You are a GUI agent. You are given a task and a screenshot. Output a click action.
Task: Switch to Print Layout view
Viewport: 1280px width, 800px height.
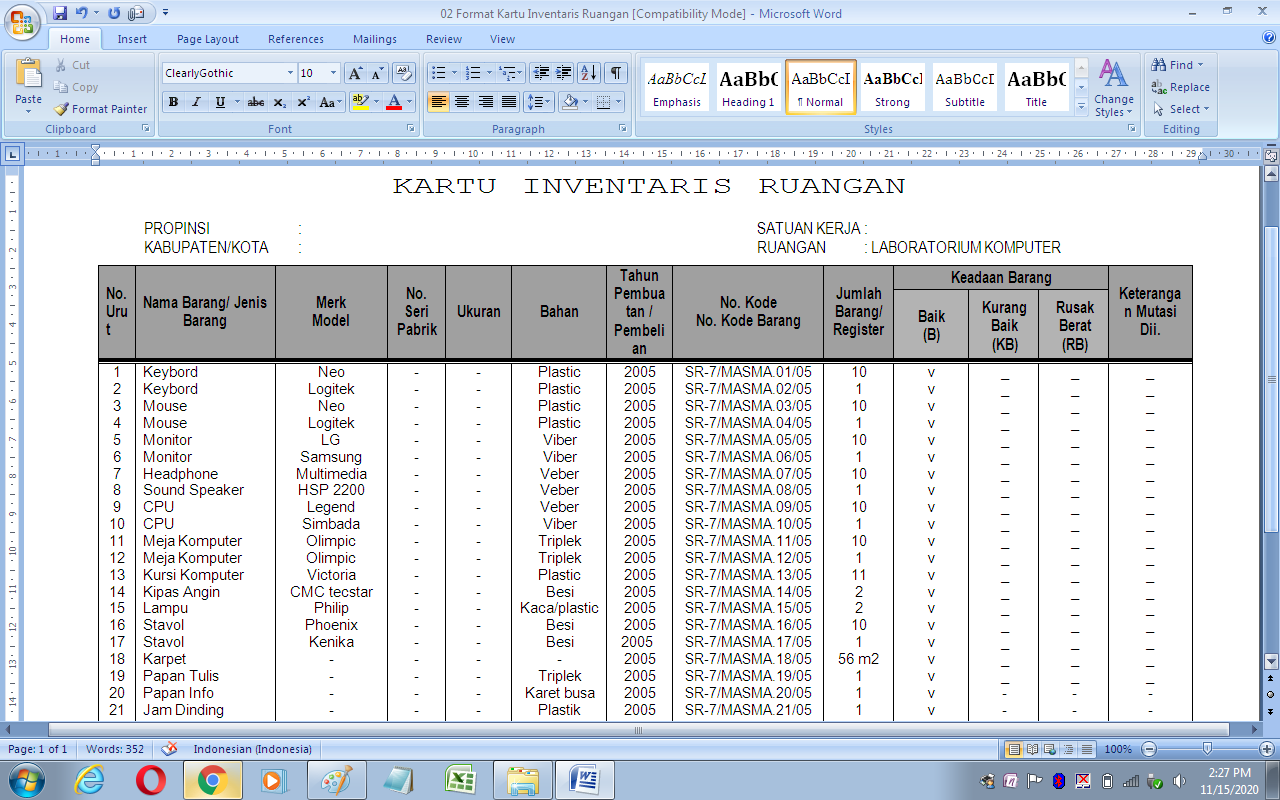tap(1014, 749)
